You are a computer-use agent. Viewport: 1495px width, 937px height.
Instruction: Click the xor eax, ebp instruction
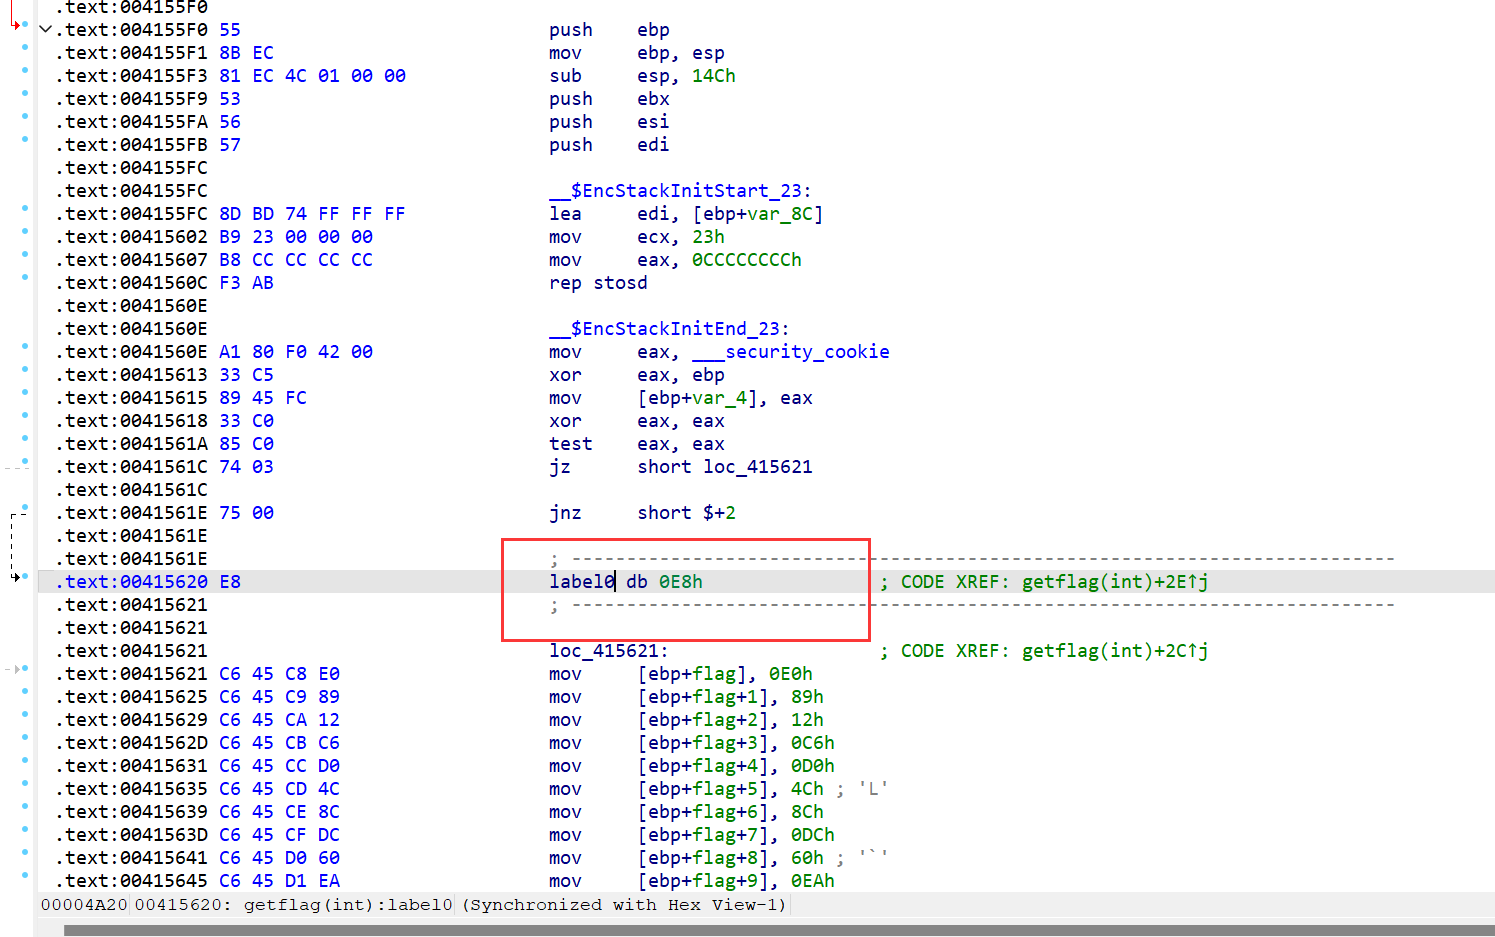637,375
